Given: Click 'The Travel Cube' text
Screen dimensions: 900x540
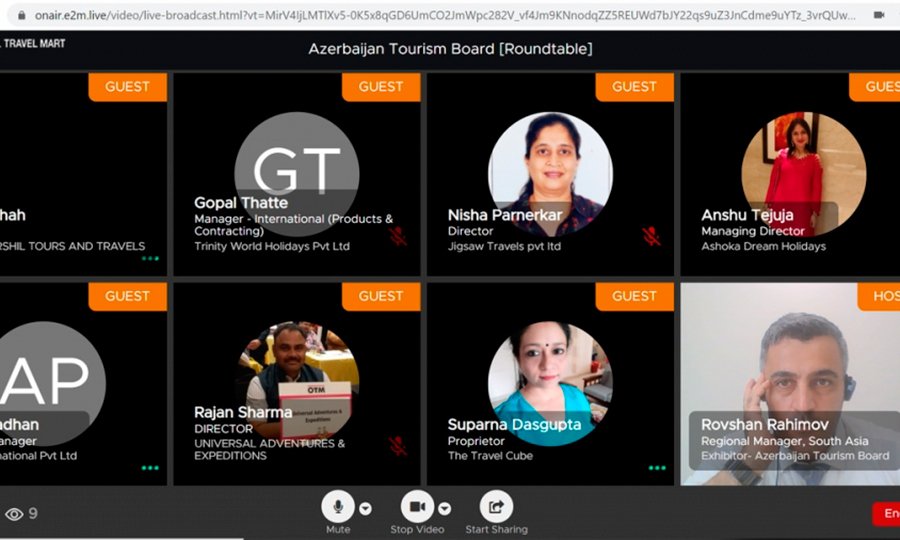Looking at the screenshot, I should click(490, 456).
